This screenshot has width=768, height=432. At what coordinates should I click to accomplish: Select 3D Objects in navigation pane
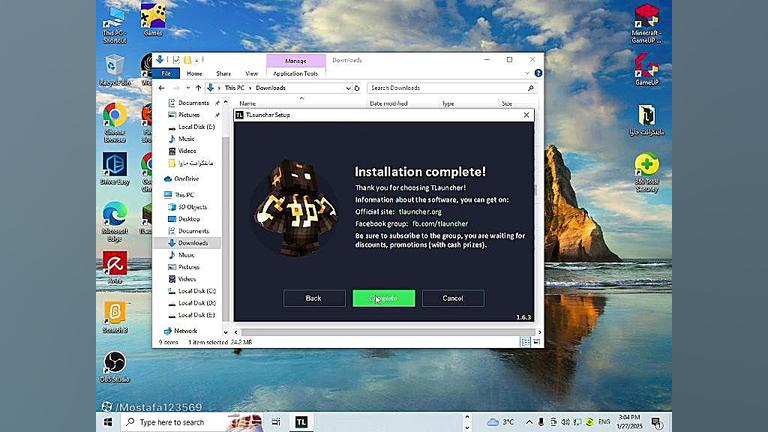tap(192, 207)
